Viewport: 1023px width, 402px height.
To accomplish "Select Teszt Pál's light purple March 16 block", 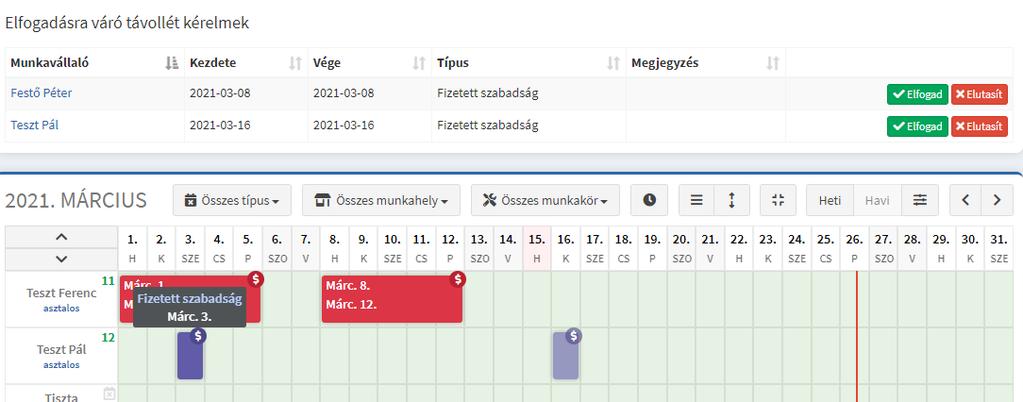I will pos(566,358).
